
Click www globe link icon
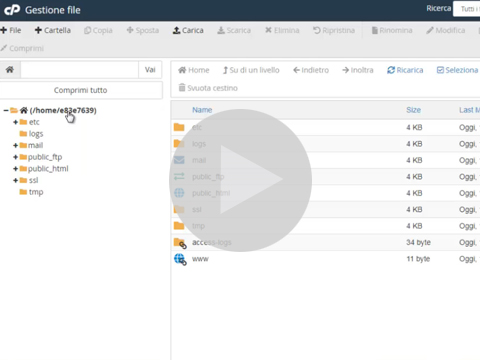pyautogui.click(x=180, y=259)
